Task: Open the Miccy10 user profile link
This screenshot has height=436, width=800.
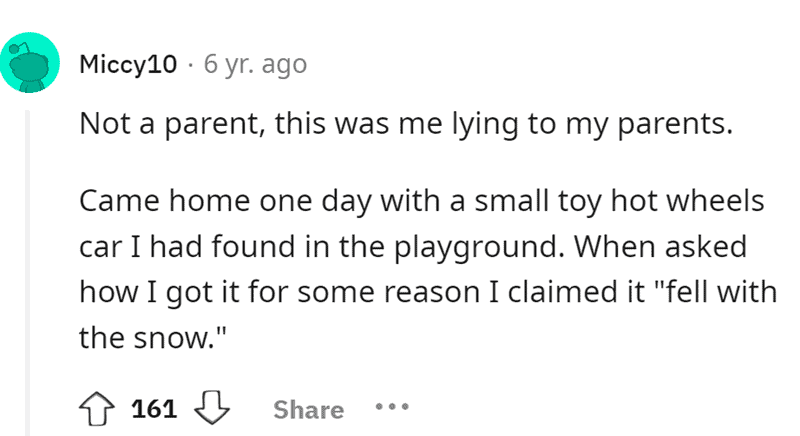Action: [x=130, y=65]
